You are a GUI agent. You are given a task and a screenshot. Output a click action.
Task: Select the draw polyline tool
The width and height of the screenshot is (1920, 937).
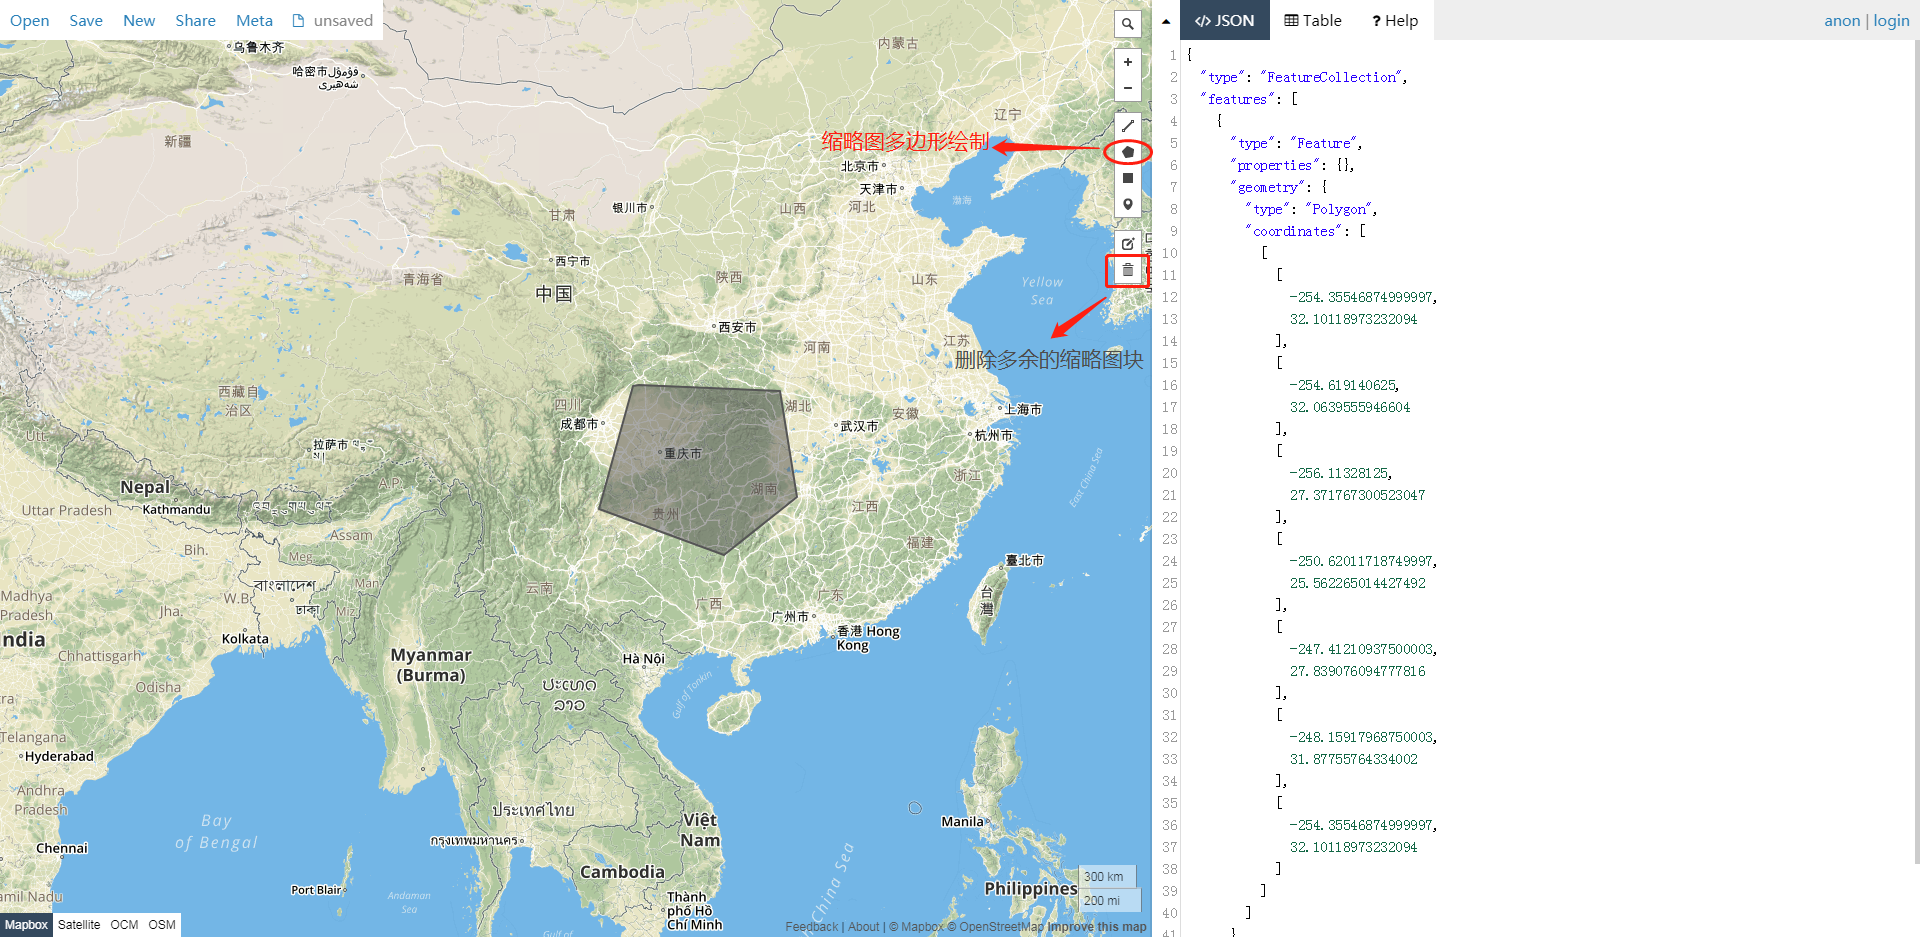tap(1127, 126)
